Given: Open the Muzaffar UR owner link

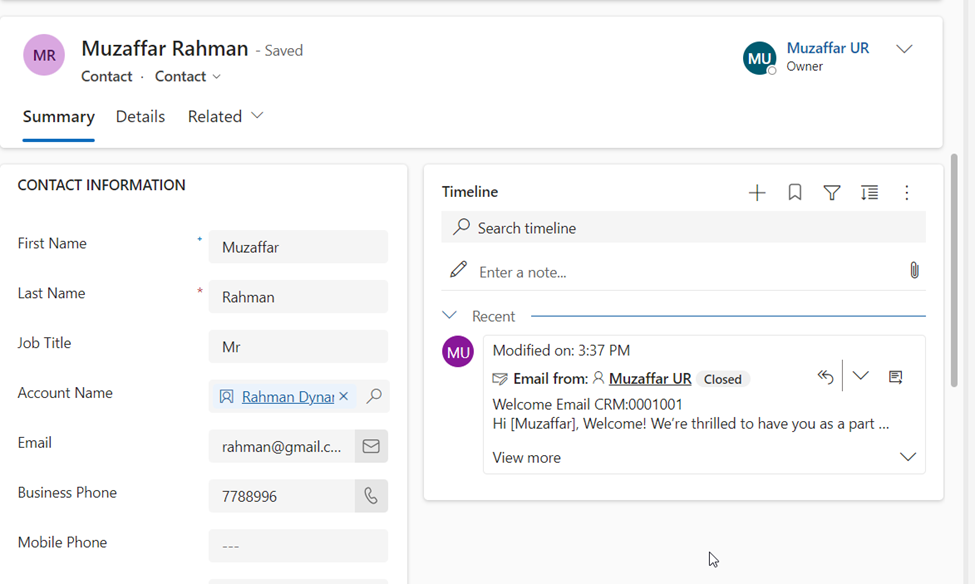Looking at the screenshot, I should 828,48.
